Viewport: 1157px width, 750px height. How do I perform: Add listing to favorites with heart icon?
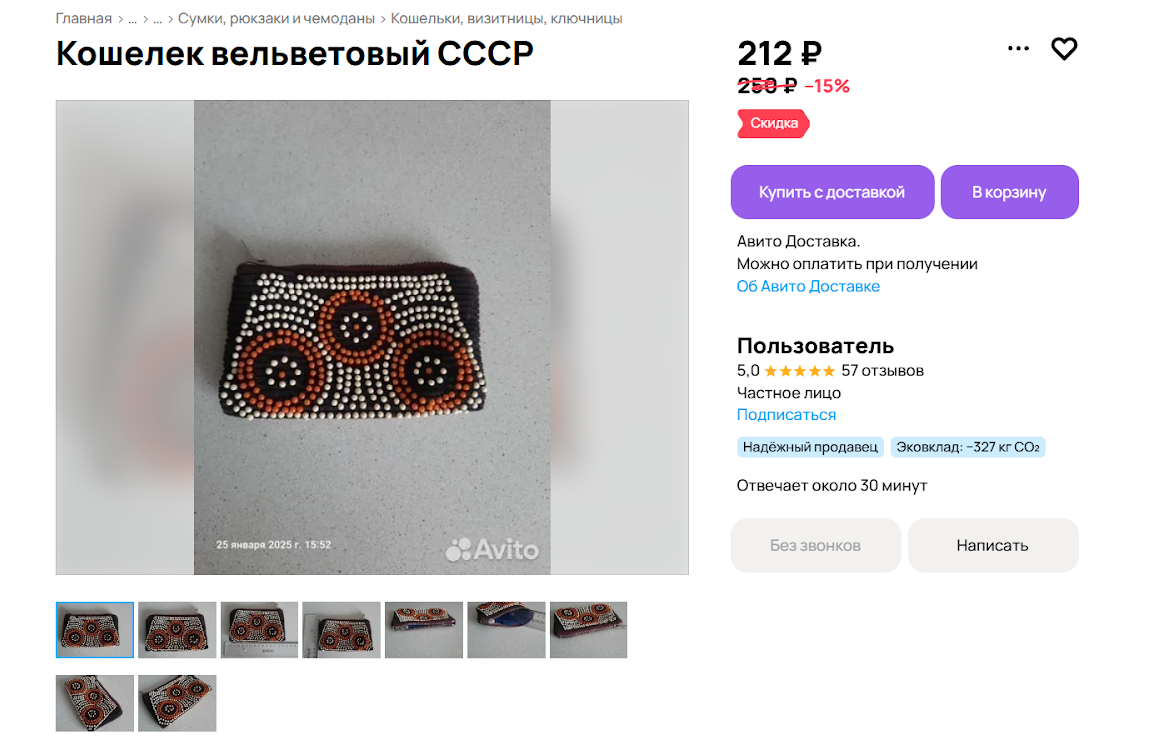pos(1063,49)
